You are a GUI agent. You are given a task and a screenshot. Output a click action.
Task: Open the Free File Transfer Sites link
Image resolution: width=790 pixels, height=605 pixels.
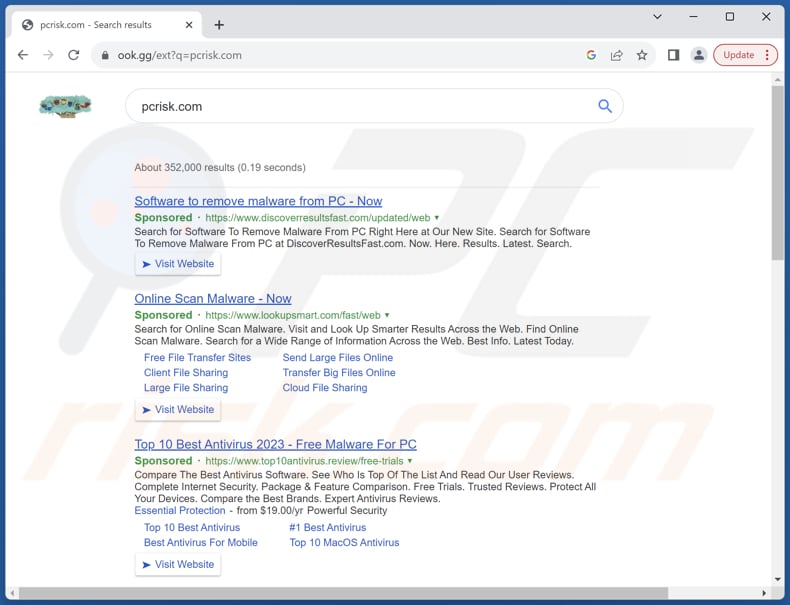point(198,358)
